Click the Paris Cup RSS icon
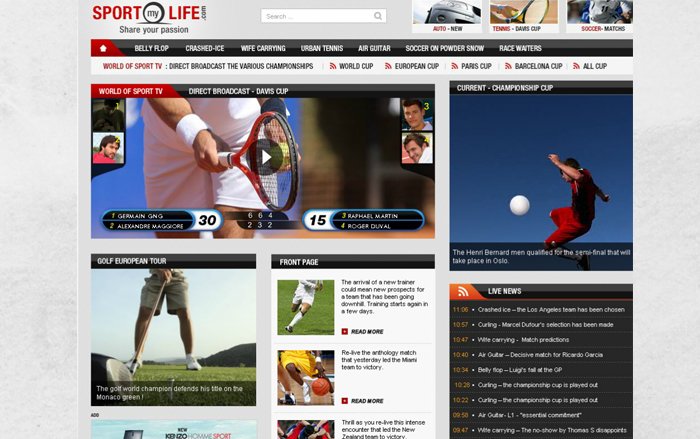Screen dimensions: 700x439 pos(454,67)
